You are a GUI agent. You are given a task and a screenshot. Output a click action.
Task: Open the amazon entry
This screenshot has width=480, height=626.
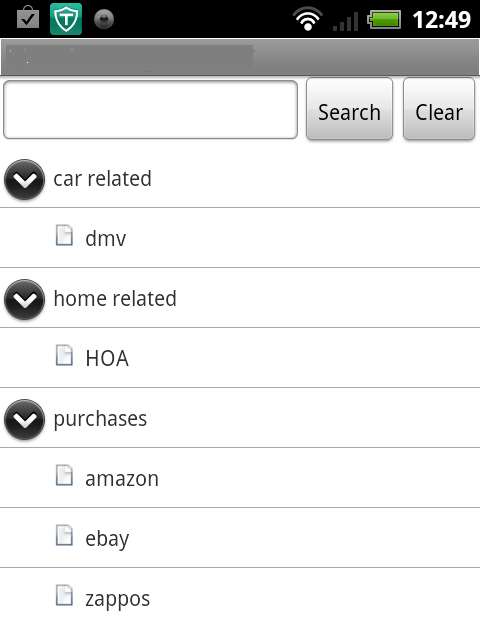[240, 478]
